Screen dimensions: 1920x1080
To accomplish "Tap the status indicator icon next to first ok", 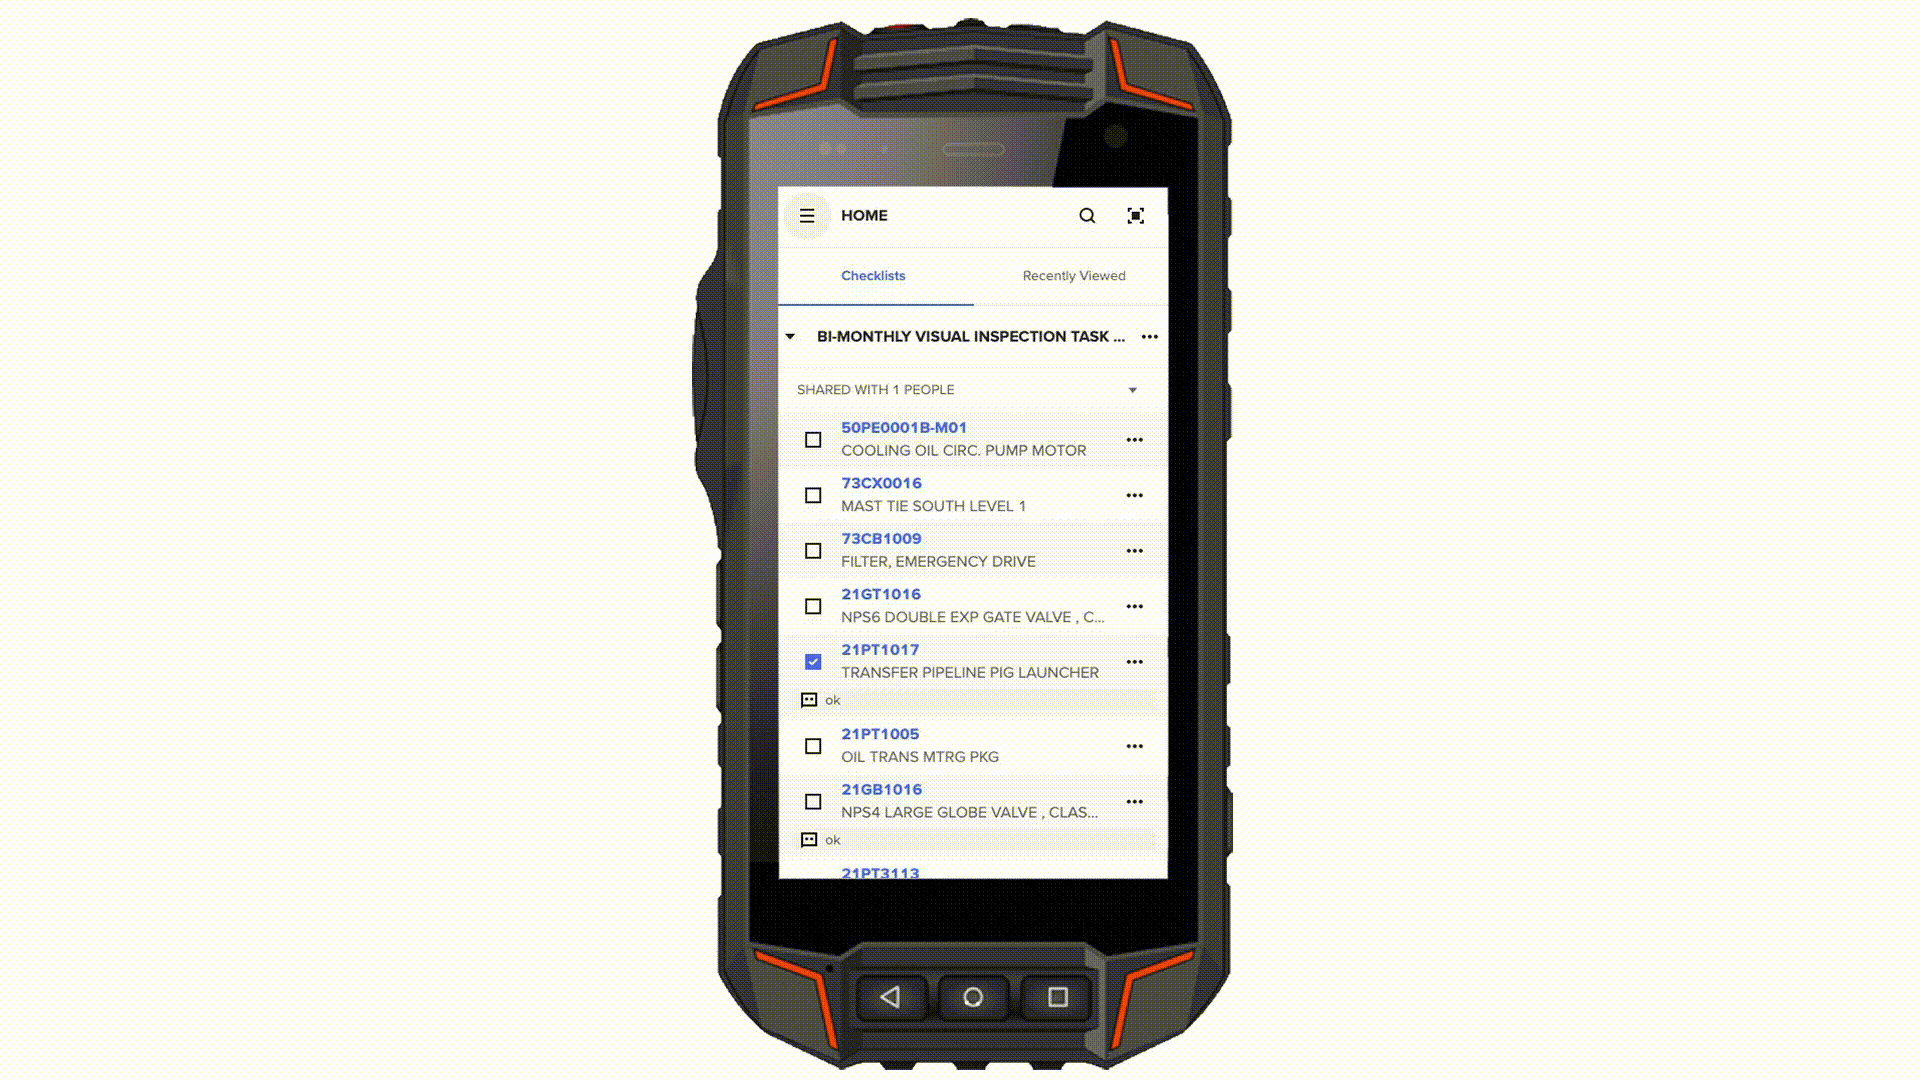I will point(808,699).
